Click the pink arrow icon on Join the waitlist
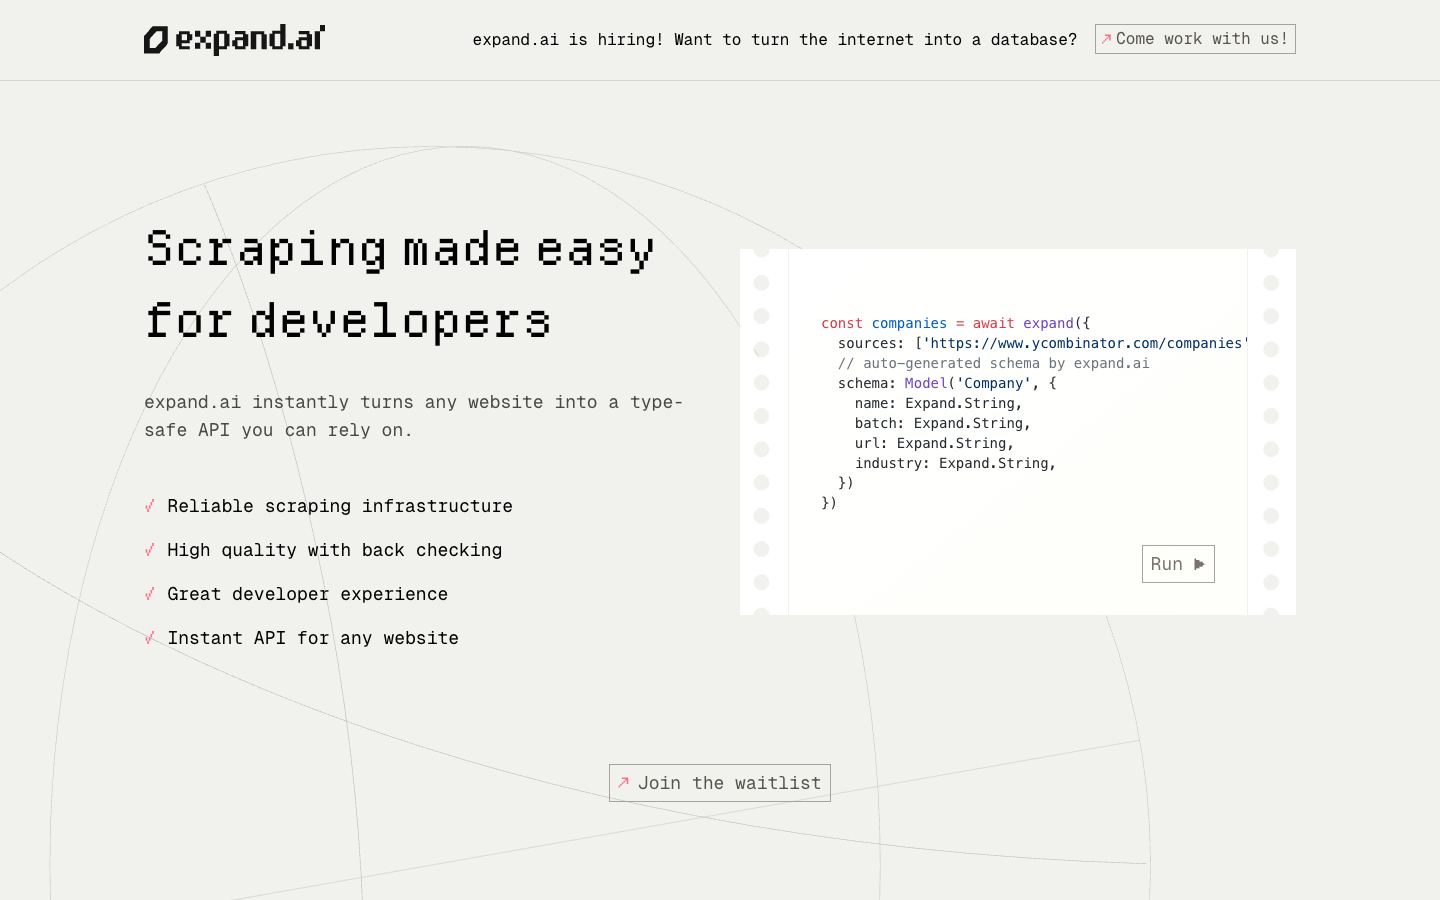Viewport: 1440px width, 900px height. 623,783
